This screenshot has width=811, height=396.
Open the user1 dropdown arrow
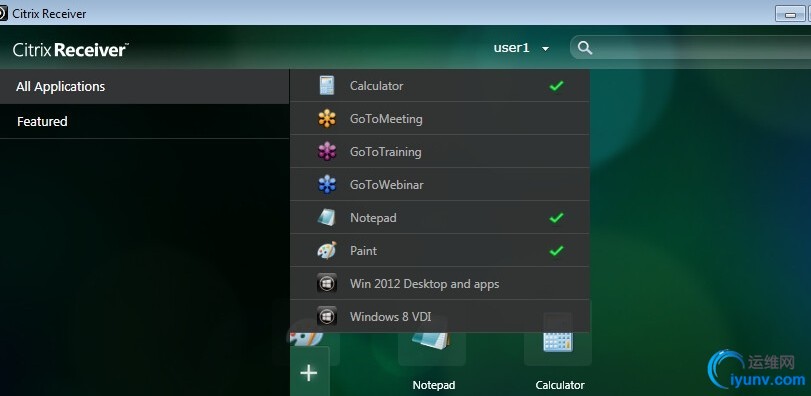(x=545, y=49)
